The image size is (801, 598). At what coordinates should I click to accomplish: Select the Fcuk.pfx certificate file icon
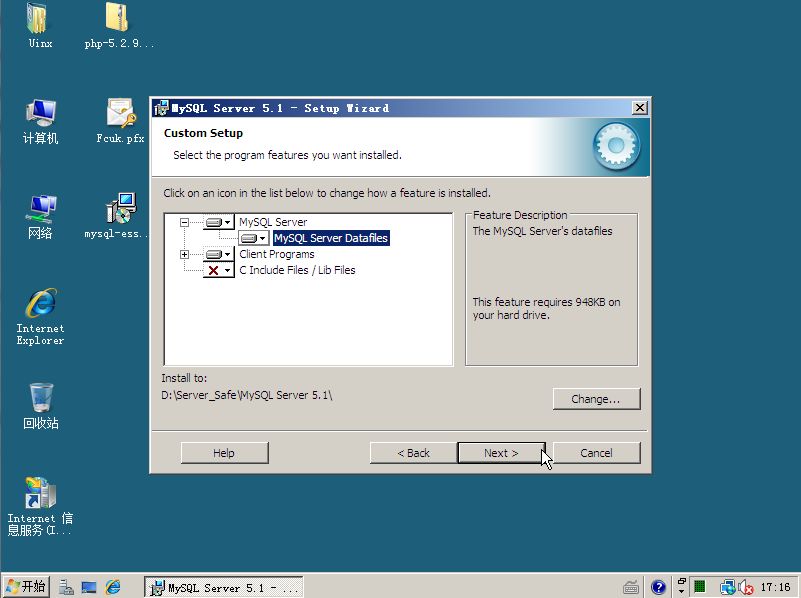[x=121, y=121]
